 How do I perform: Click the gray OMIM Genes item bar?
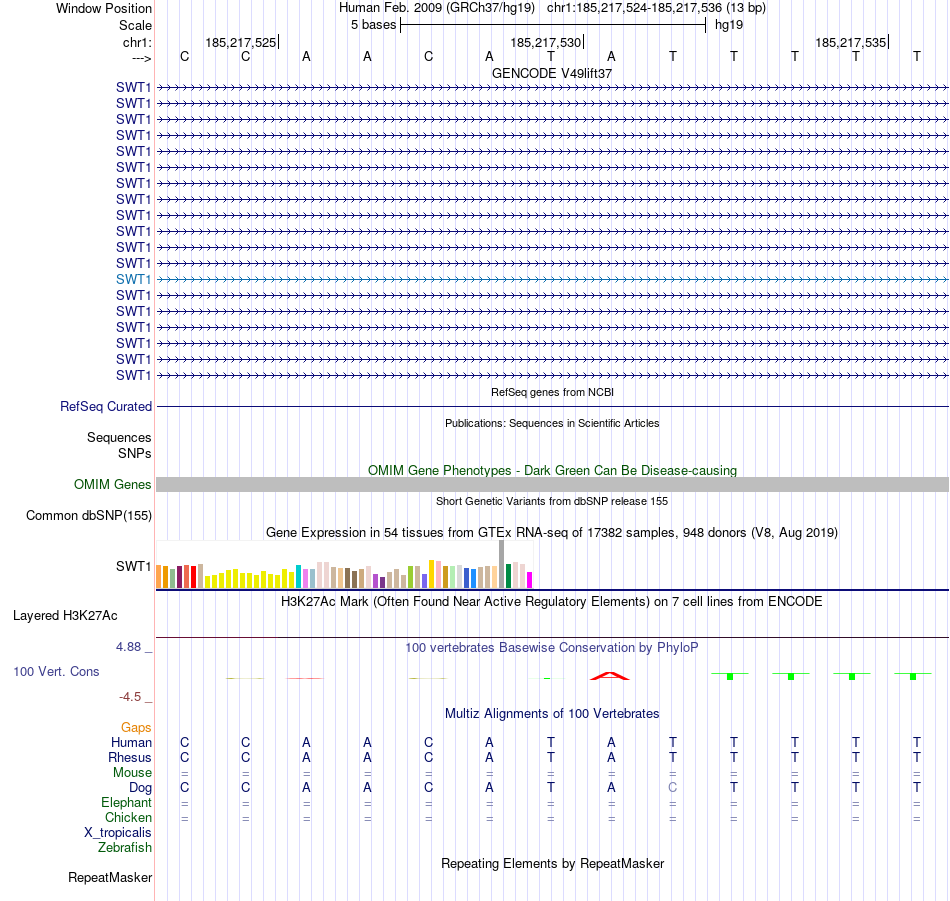(x=552, y=485)
